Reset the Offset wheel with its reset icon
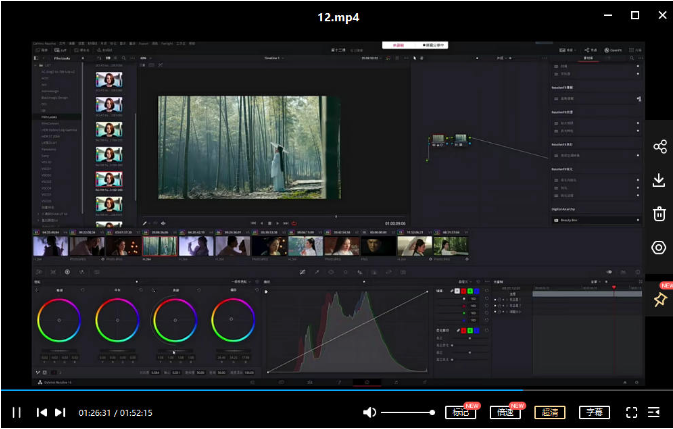 257,290
